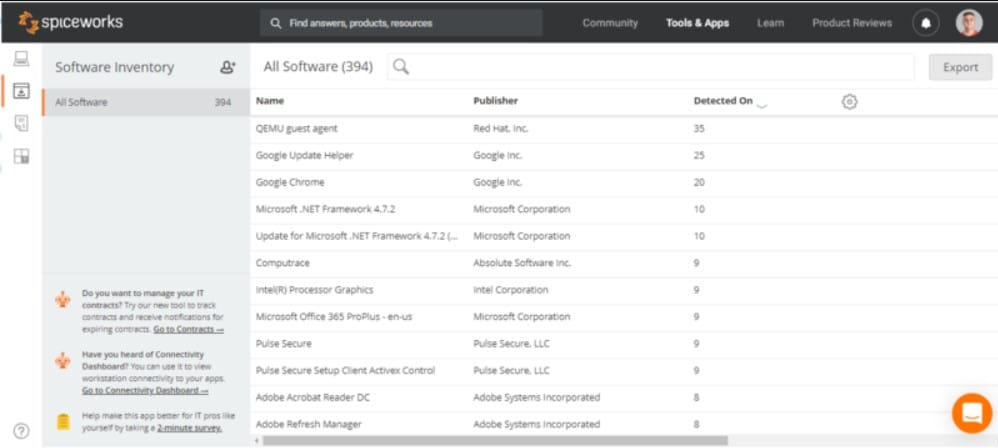Screen dimensions: 998x448
Task: Click Absolute Software Inc. publisher cell
Action: coord(523,263)
